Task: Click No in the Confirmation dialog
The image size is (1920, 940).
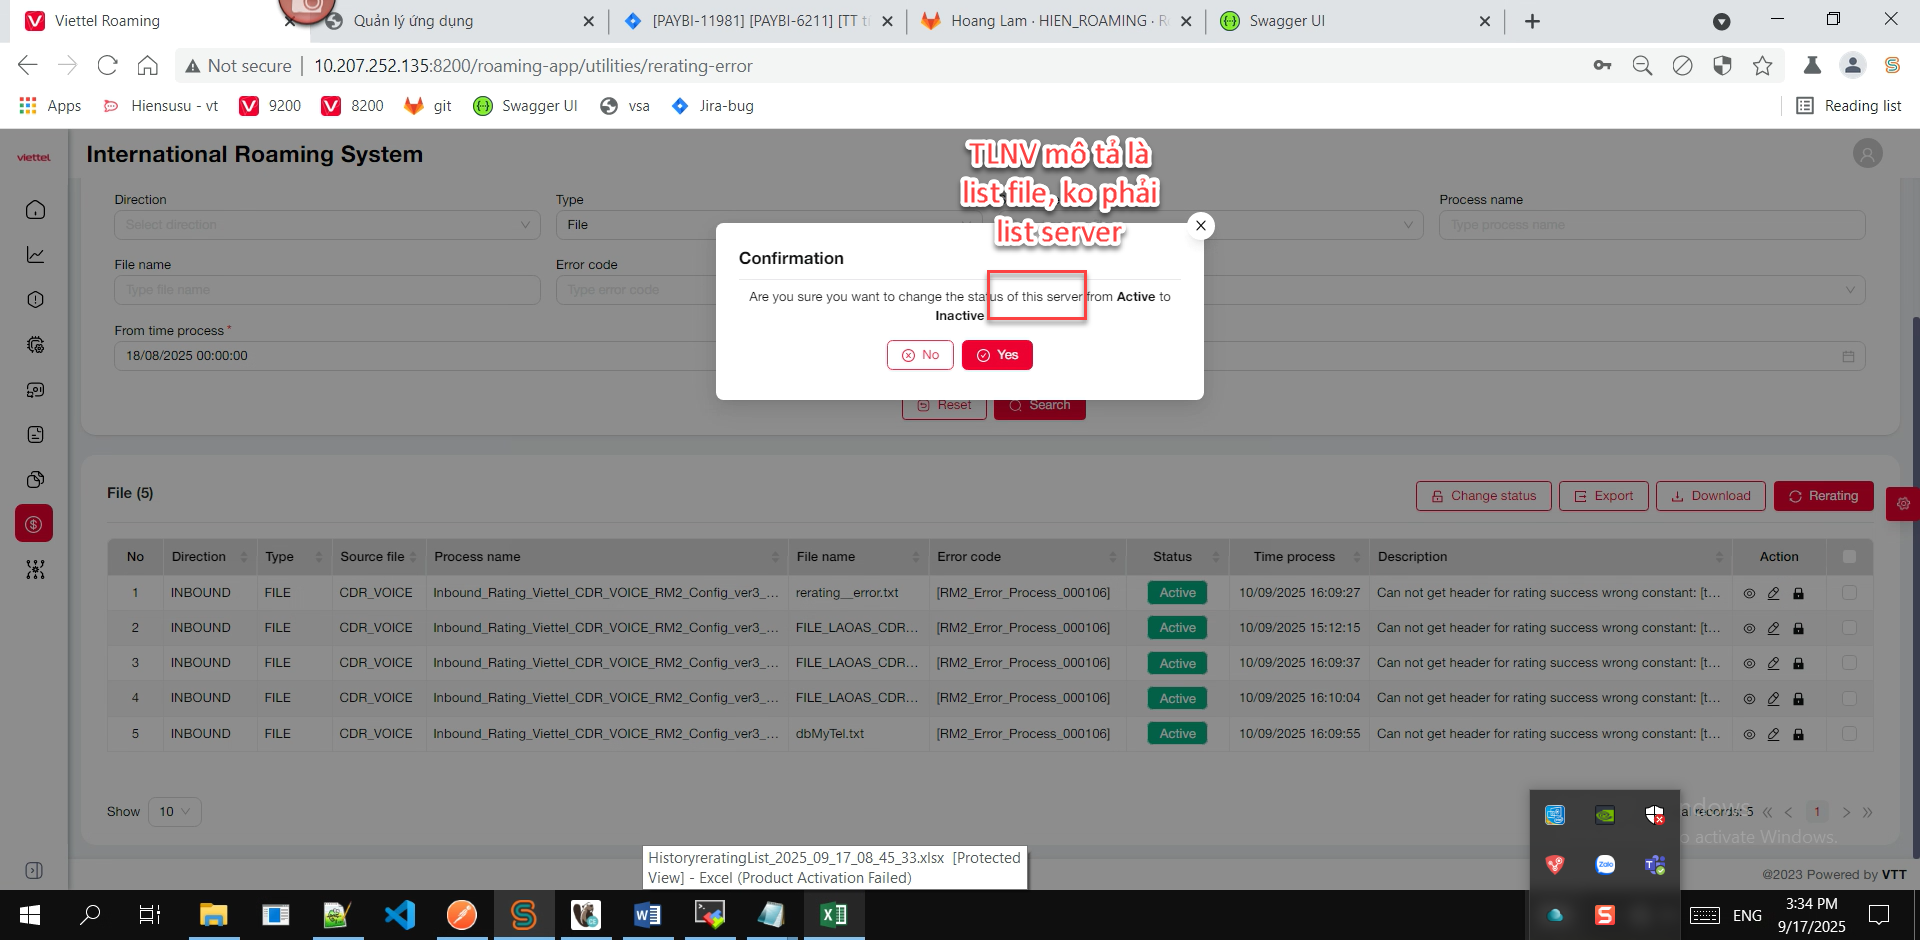Action: (920, 355)
